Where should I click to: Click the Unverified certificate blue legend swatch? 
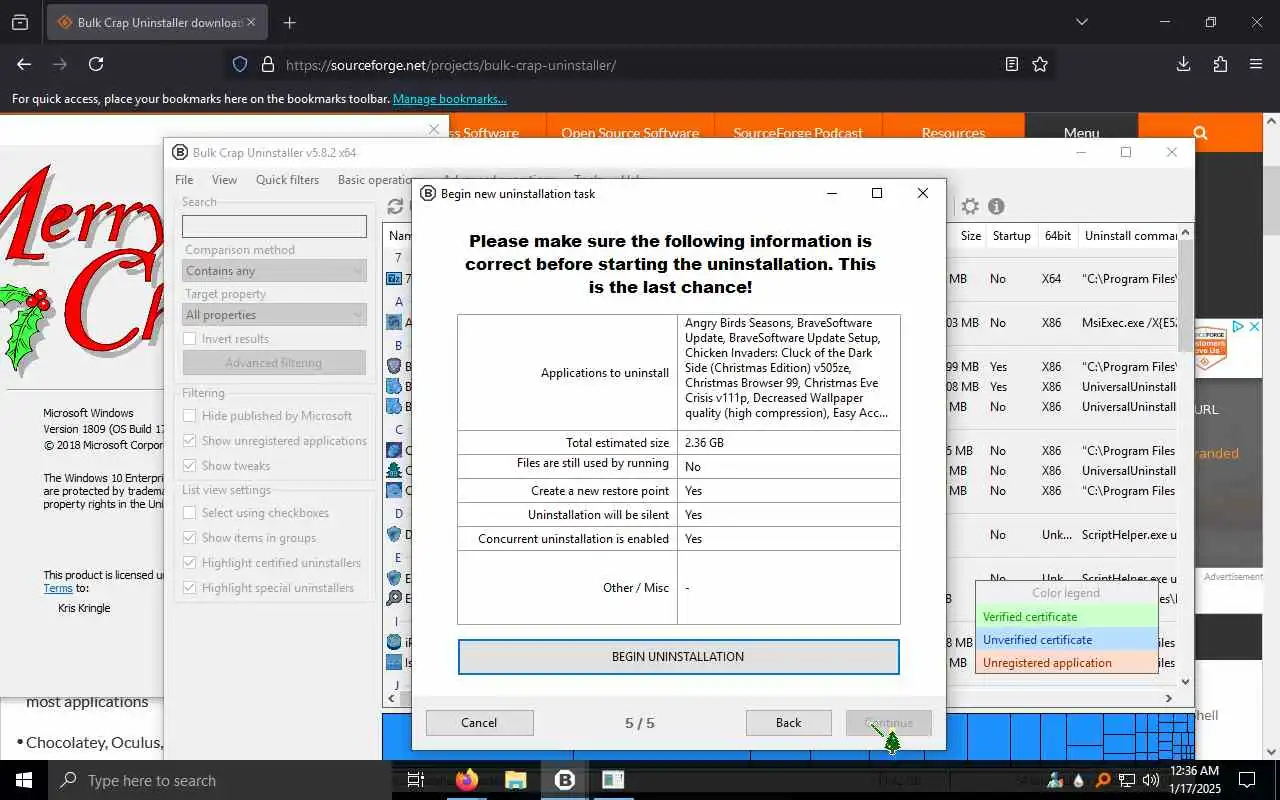click(x=1066, y=640)
